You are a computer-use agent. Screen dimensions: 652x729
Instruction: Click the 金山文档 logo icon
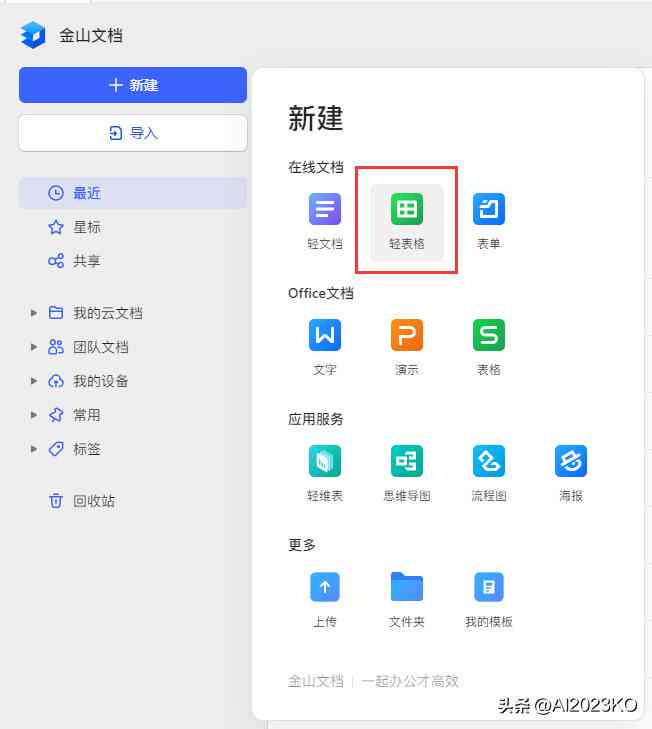pyautogui.click(x=33, y=35)
